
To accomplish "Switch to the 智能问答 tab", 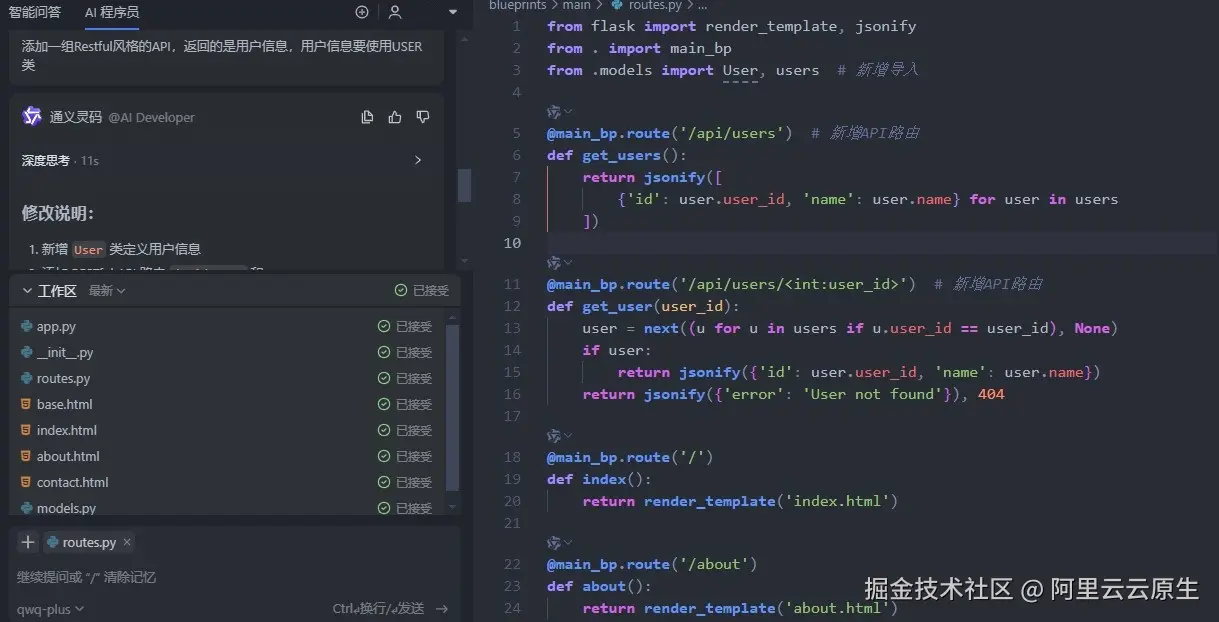I will (35, 12).
